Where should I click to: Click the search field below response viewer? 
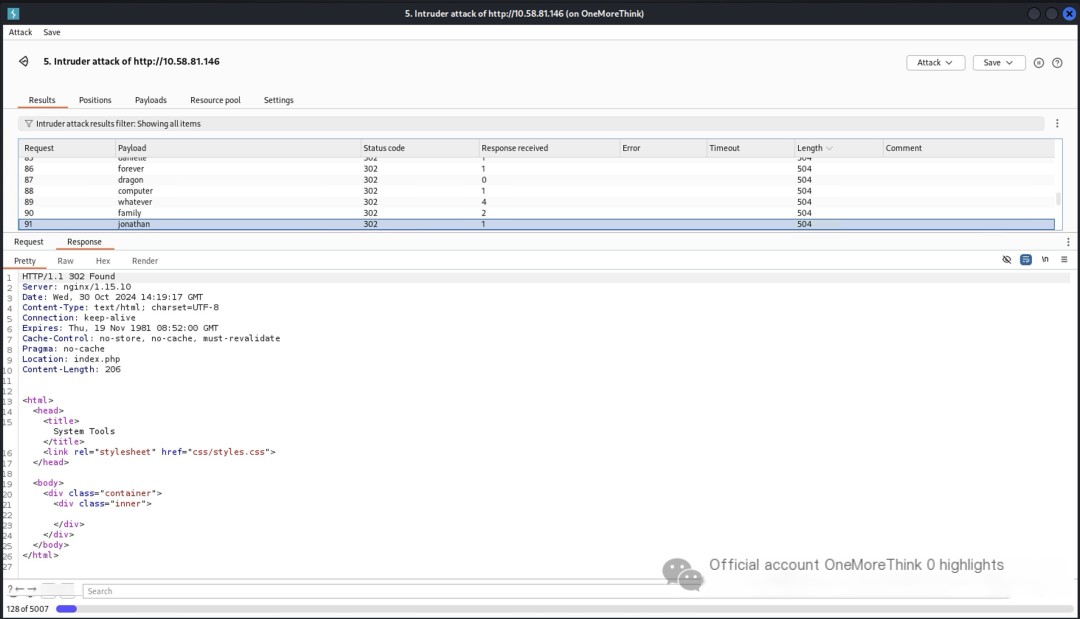tap(546, 591)
